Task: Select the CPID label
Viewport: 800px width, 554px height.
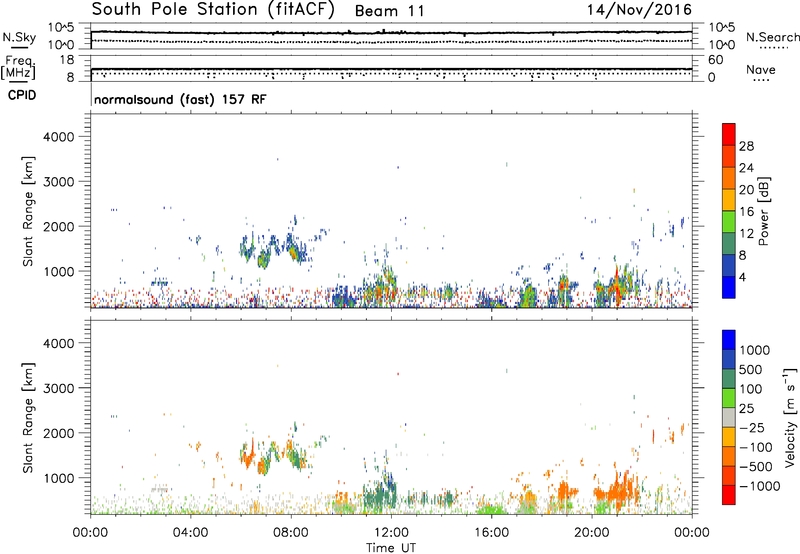Action: [22, 95]
